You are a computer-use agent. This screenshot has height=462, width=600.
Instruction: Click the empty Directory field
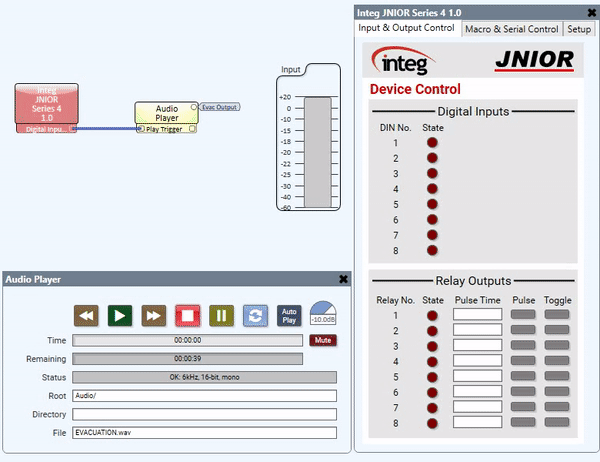coord(204,414)
